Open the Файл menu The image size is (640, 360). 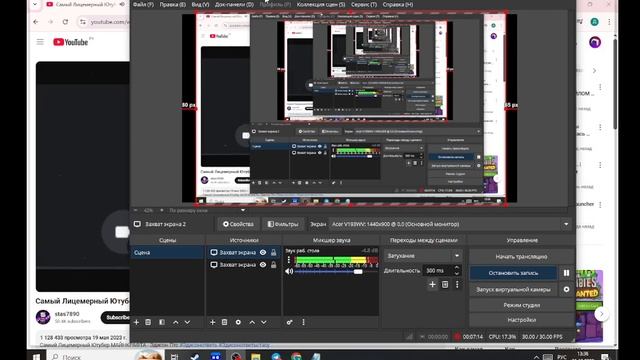pyautogui.click(x=143, y=4)
